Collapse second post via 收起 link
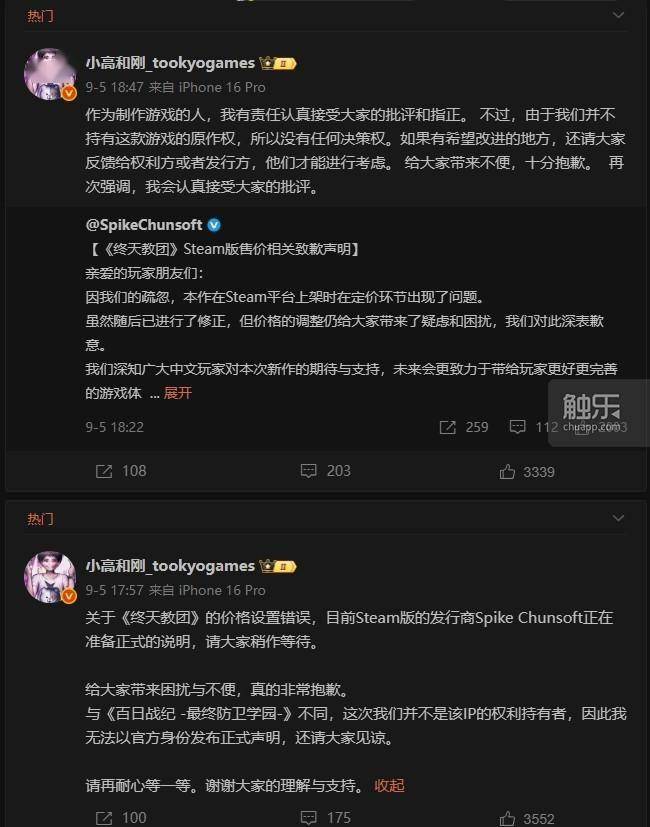The width and height of the screenshot is (650, 827). [389, 785]
